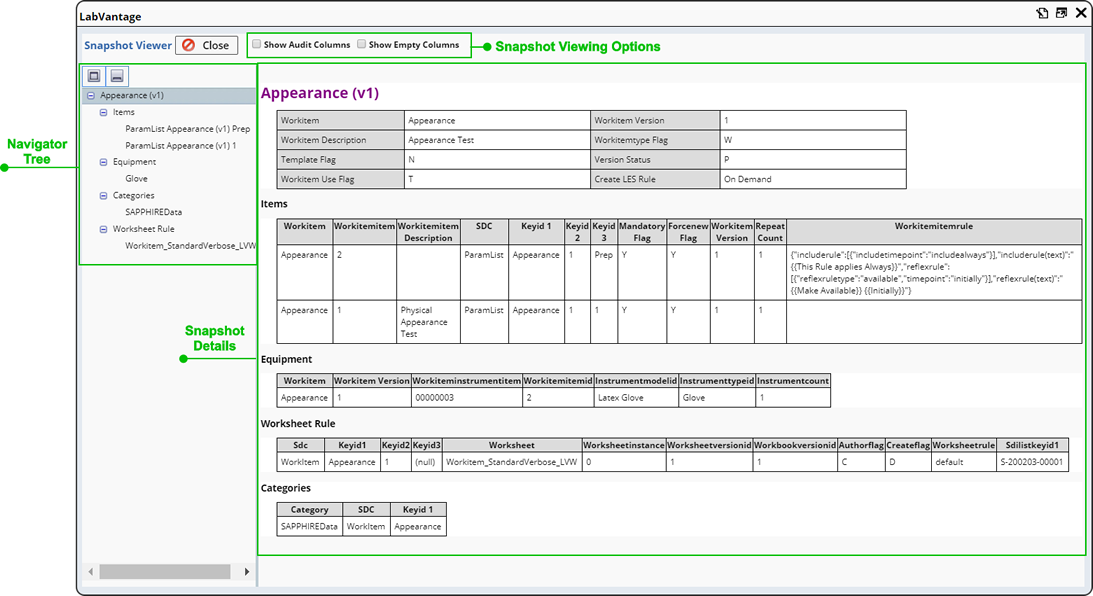Click the Physical Appearance Test cell
Image resolution: width=1093 pixels, height=596 pixels.
(428, 322)
